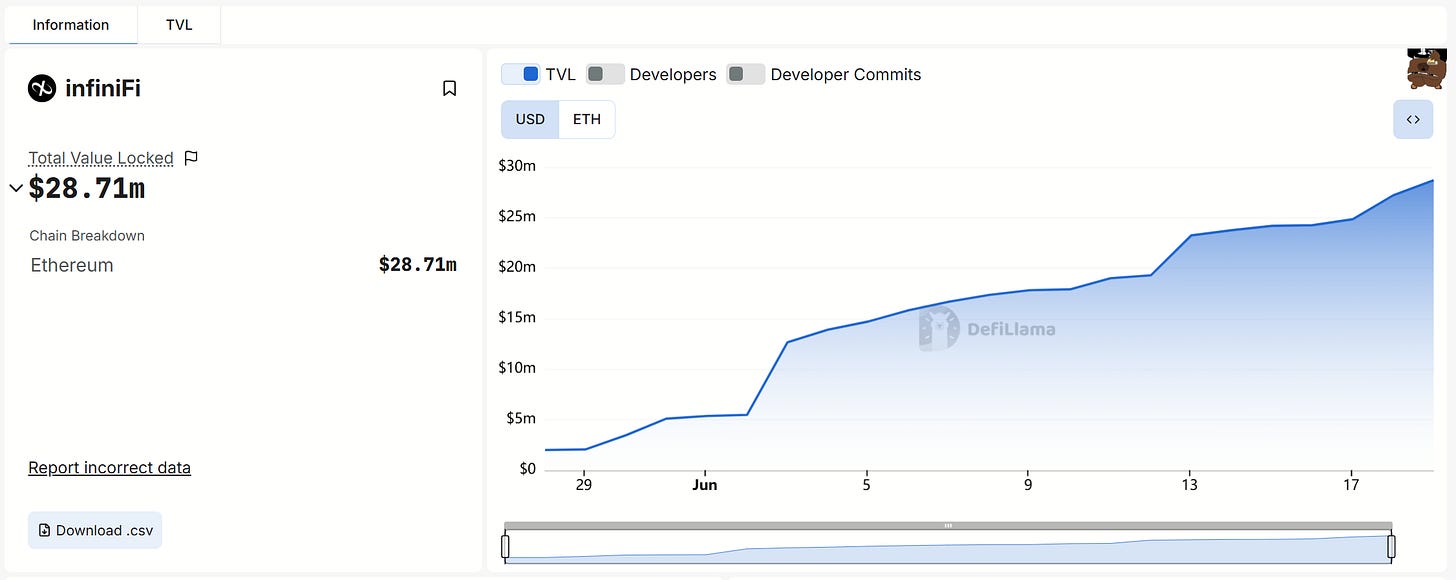Click the 29 date label on x-axis
Viewport: 1456px width, 580px height.
click(x=584, y=485)
